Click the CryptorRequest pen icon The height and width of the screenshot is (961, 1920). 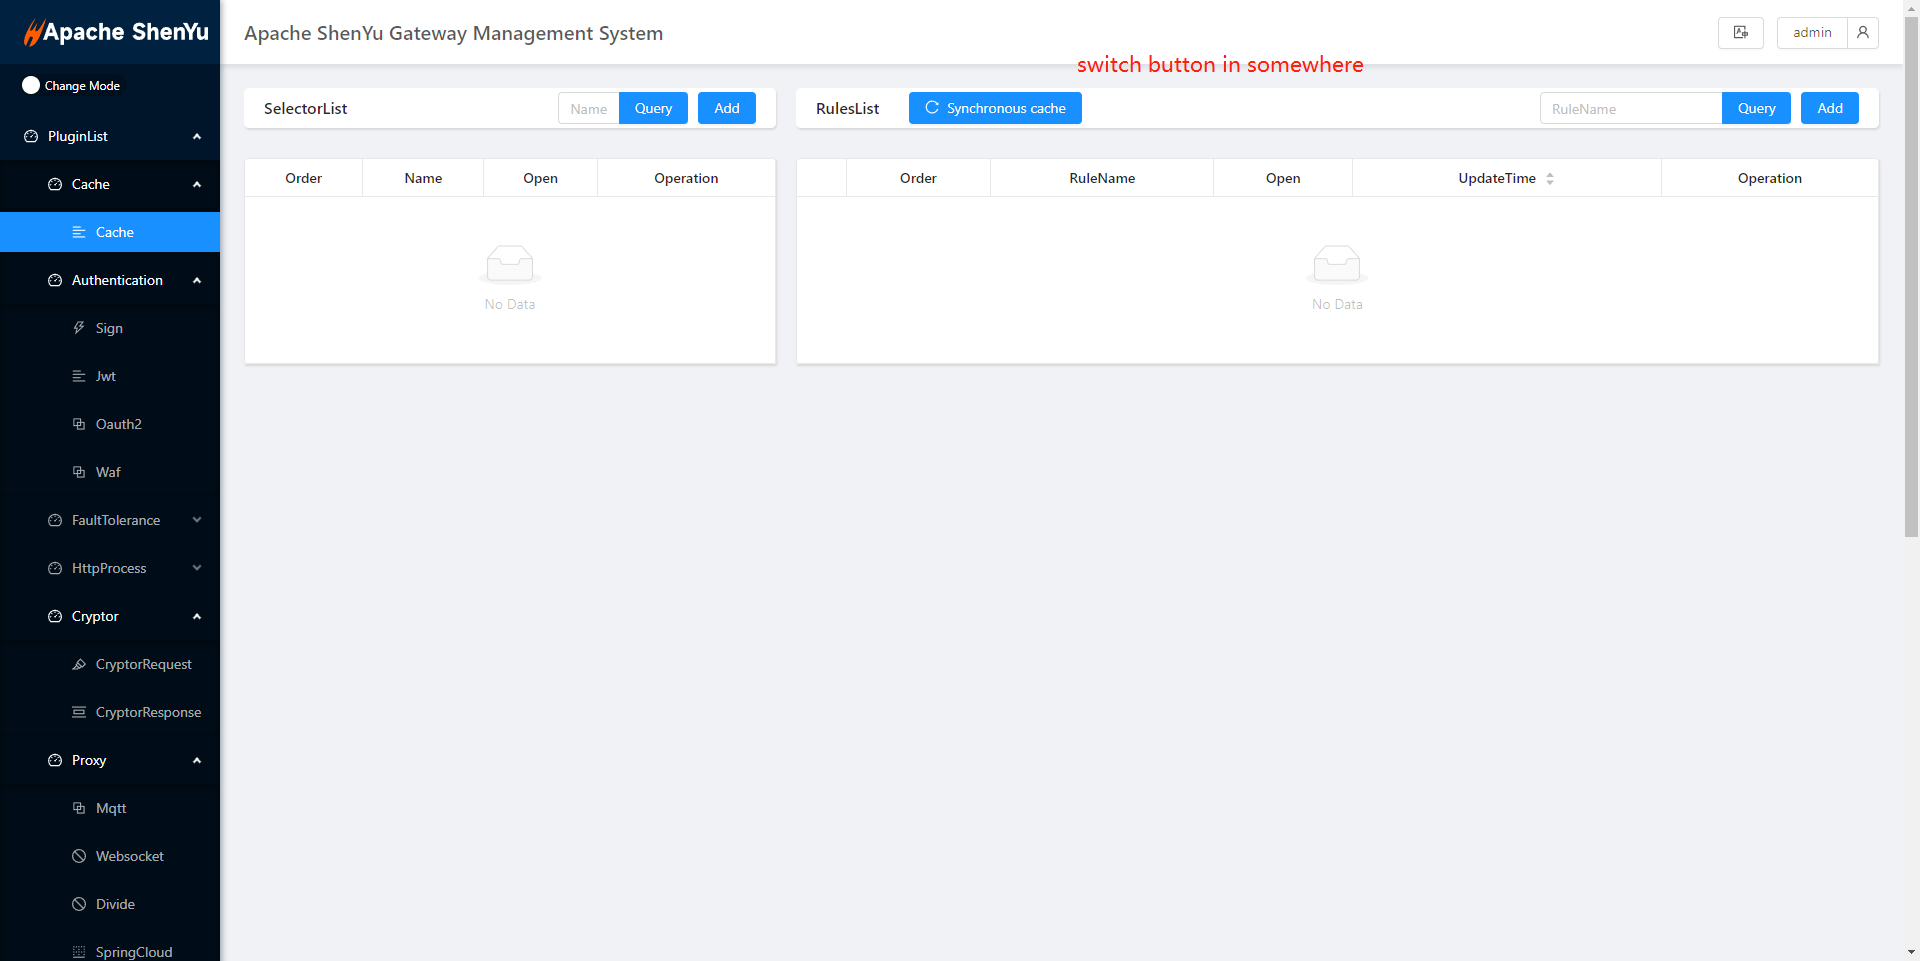tap(79, 664)
